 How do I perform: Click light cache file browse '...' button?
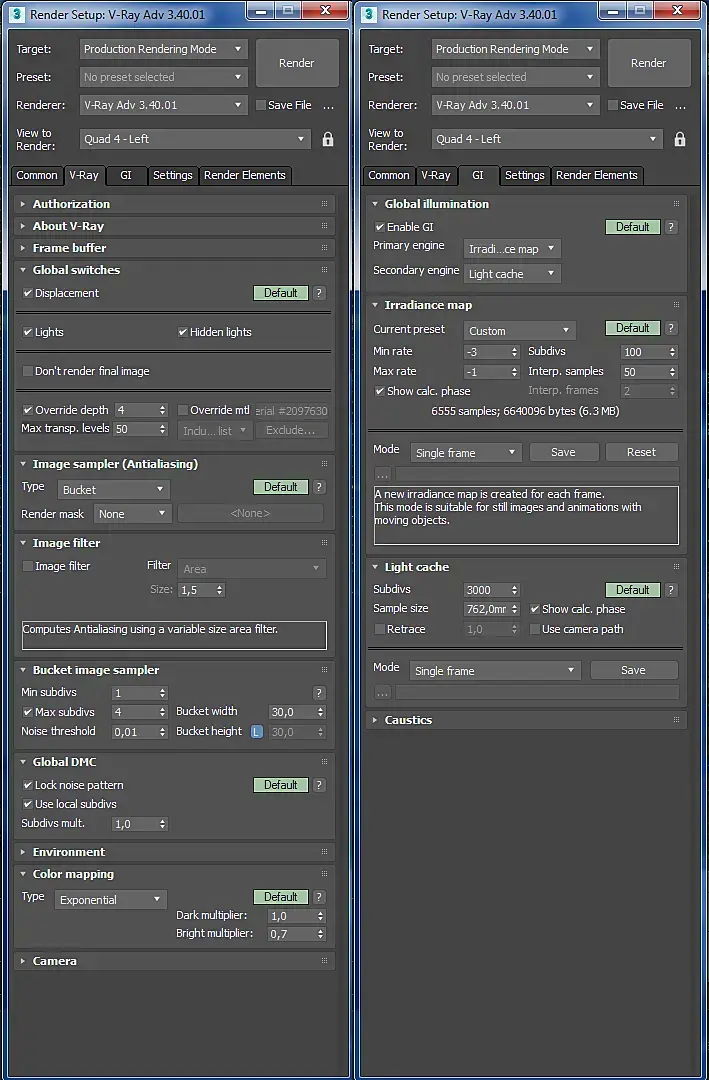click(382, 692)
